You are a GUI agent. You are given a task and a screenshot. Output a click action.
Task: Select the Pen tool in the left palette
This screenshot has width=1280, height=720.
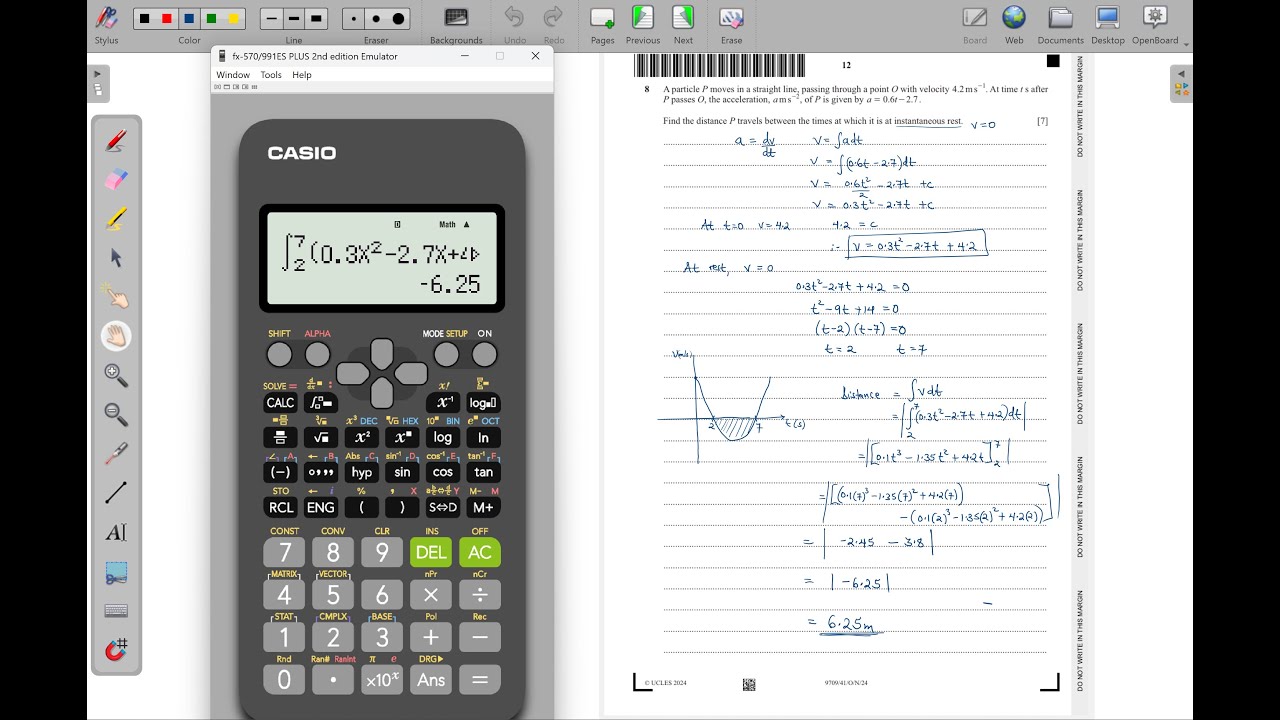click(116, 141)
